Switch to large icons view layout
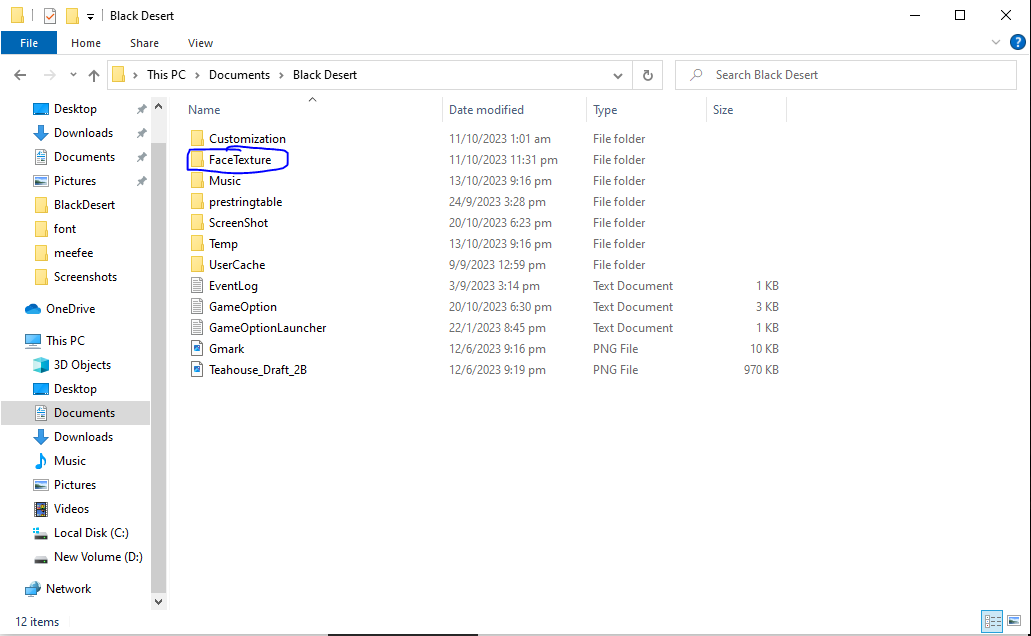 1015,621
